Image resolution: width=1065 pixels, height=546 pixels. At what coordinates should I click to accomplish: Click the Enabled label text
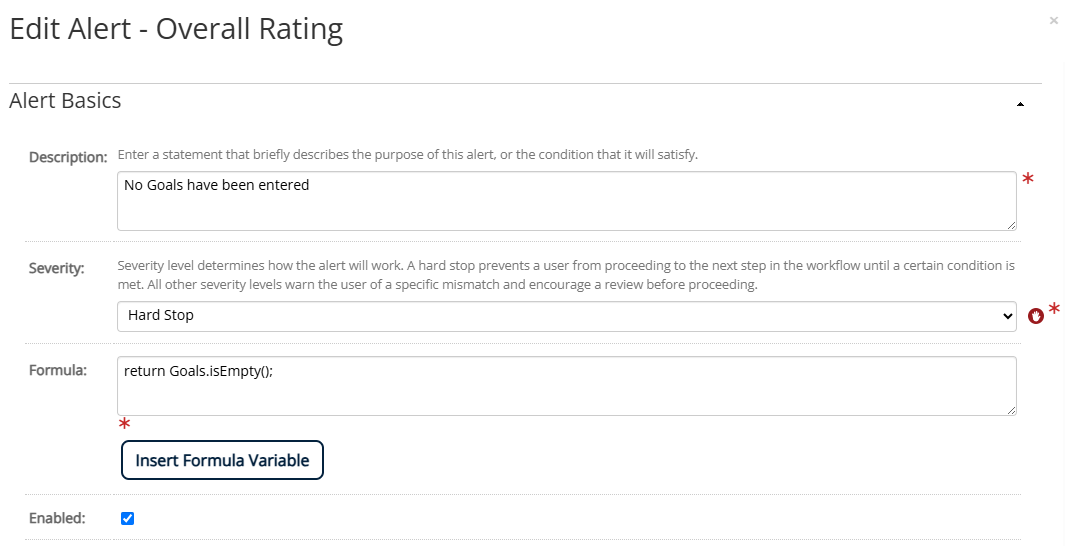click(57, 518)
